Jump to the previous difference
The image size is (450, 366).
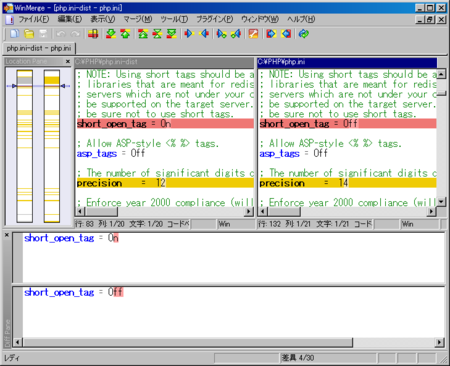[125, 34]
